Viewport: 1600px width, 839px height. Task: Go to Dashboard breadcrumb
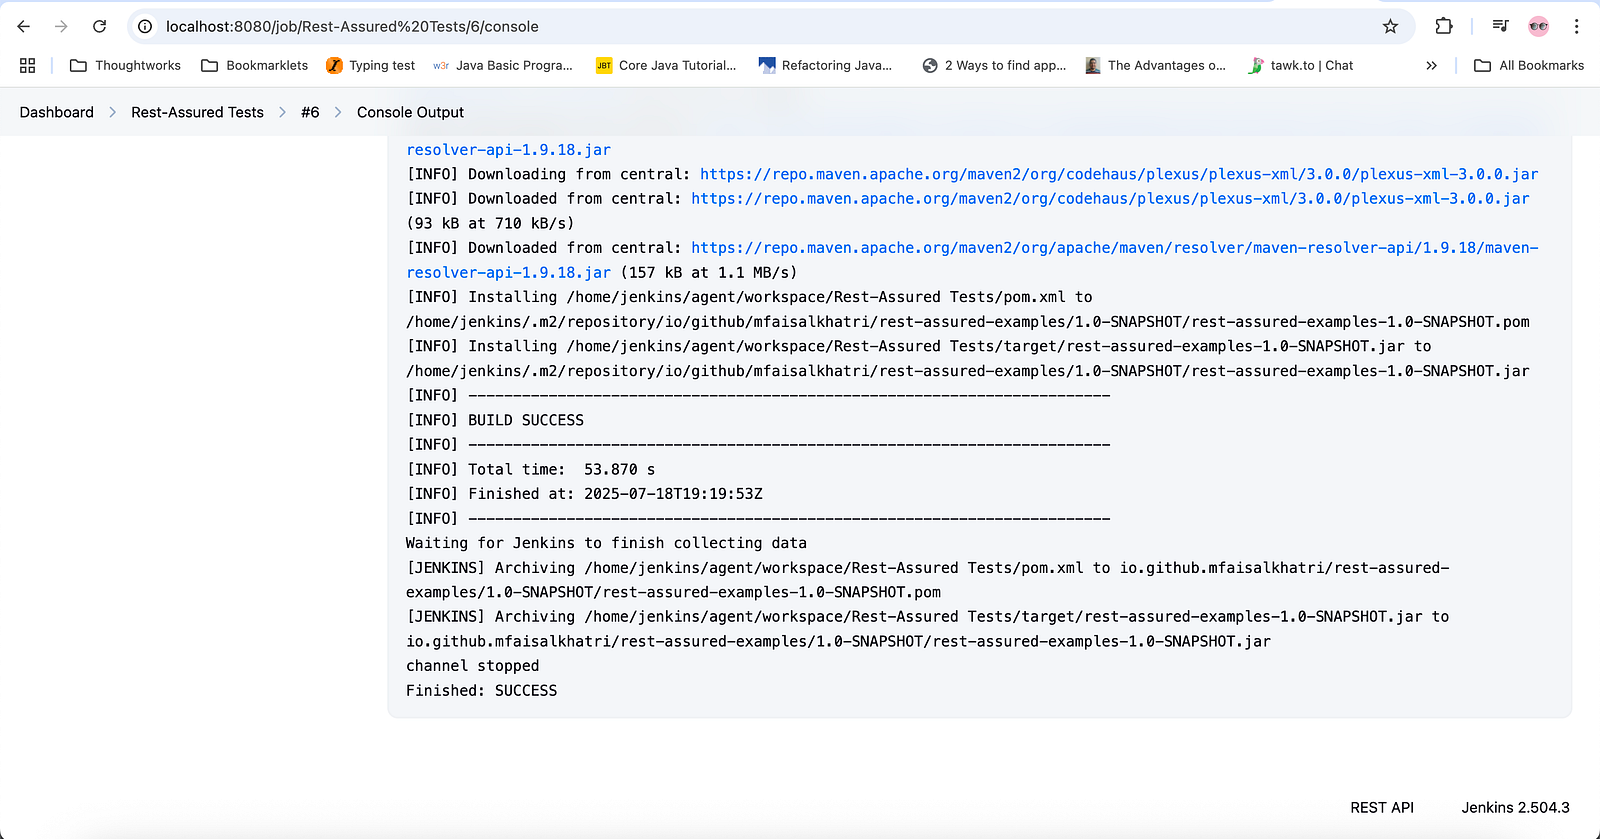point(57,112)
